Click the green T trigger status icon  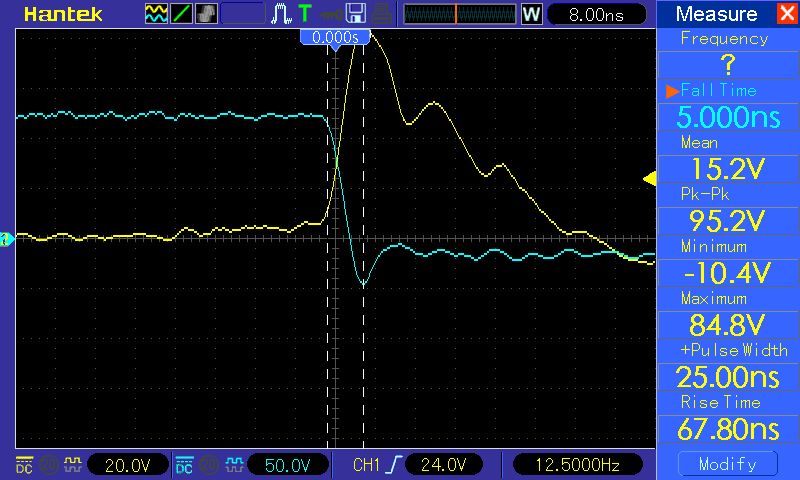(305, 14)
